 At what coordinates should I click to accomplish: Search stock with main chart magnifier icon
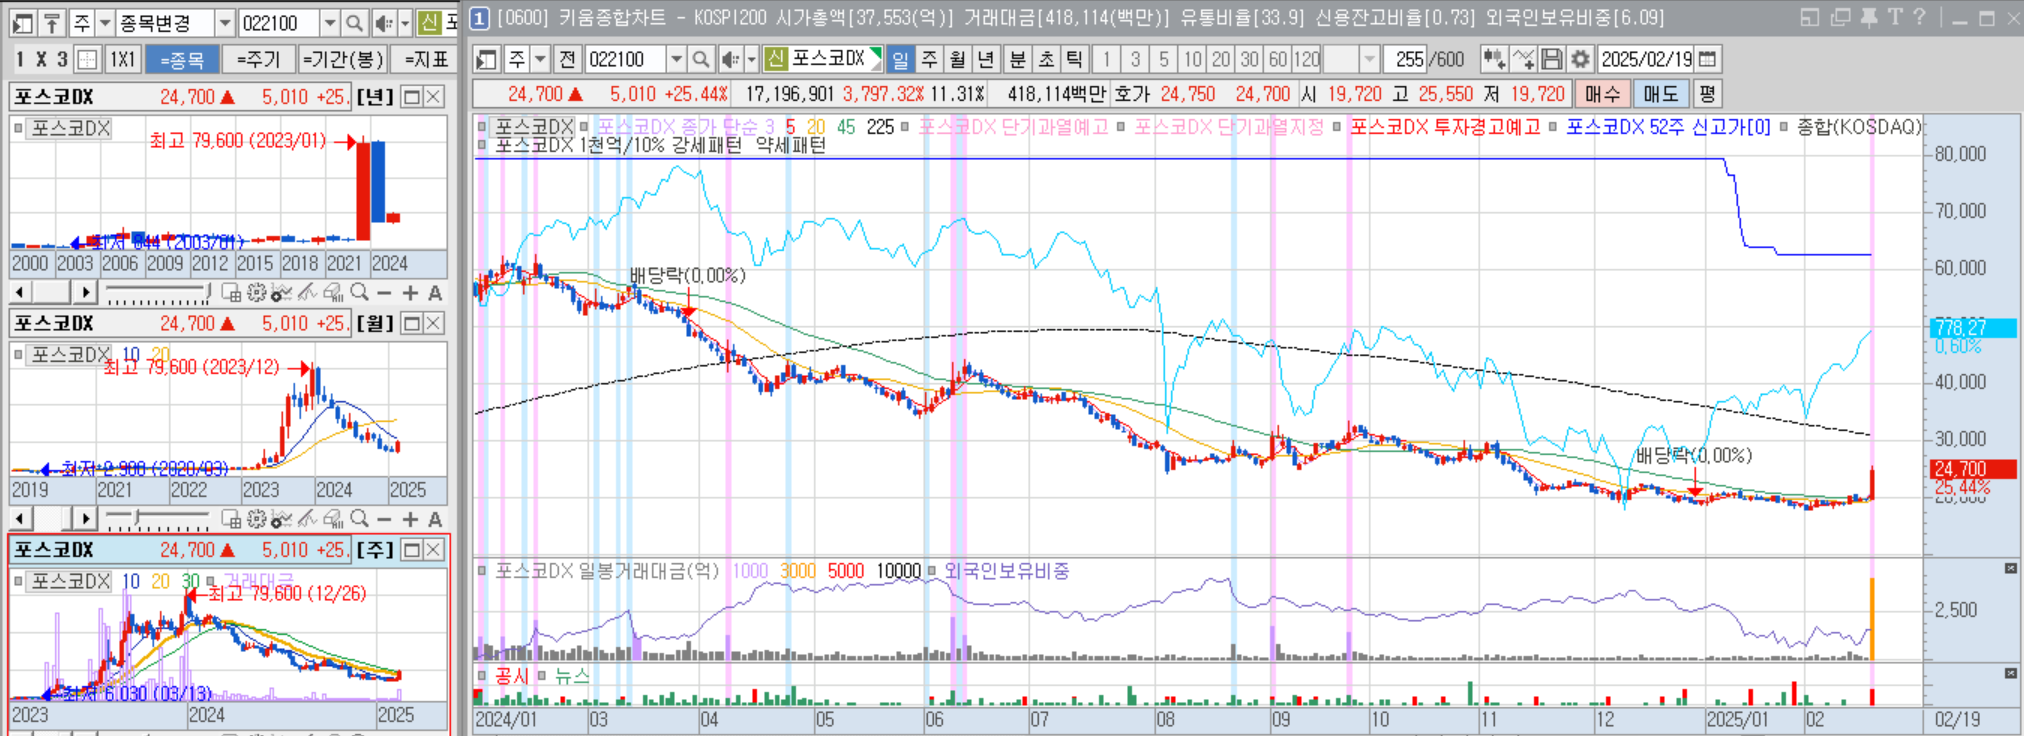pos(701,59)
